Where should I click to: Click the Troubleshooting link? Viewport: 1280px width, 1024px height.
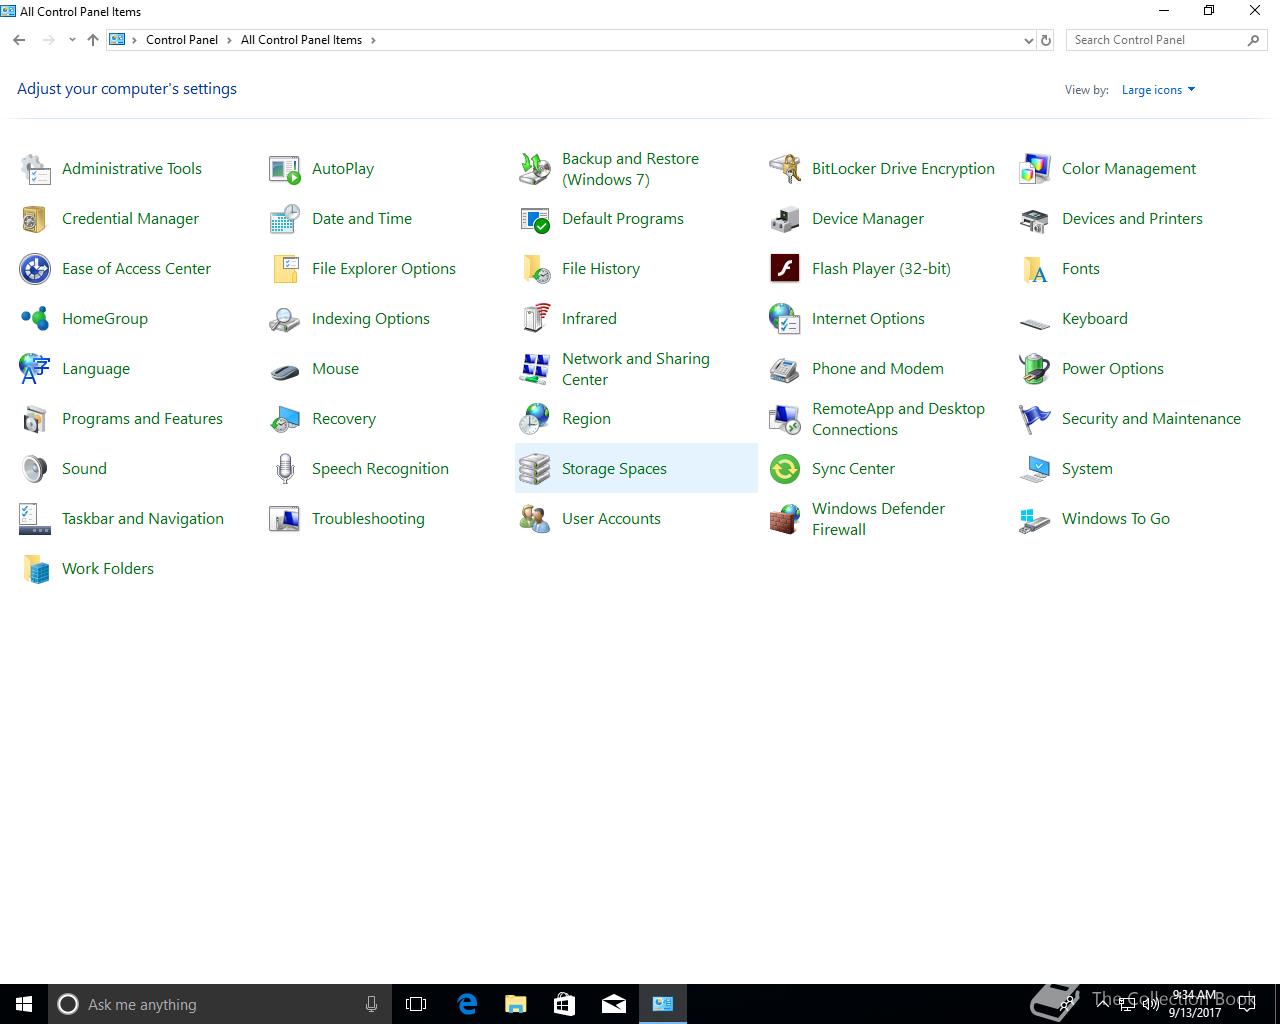coord(368,519)
